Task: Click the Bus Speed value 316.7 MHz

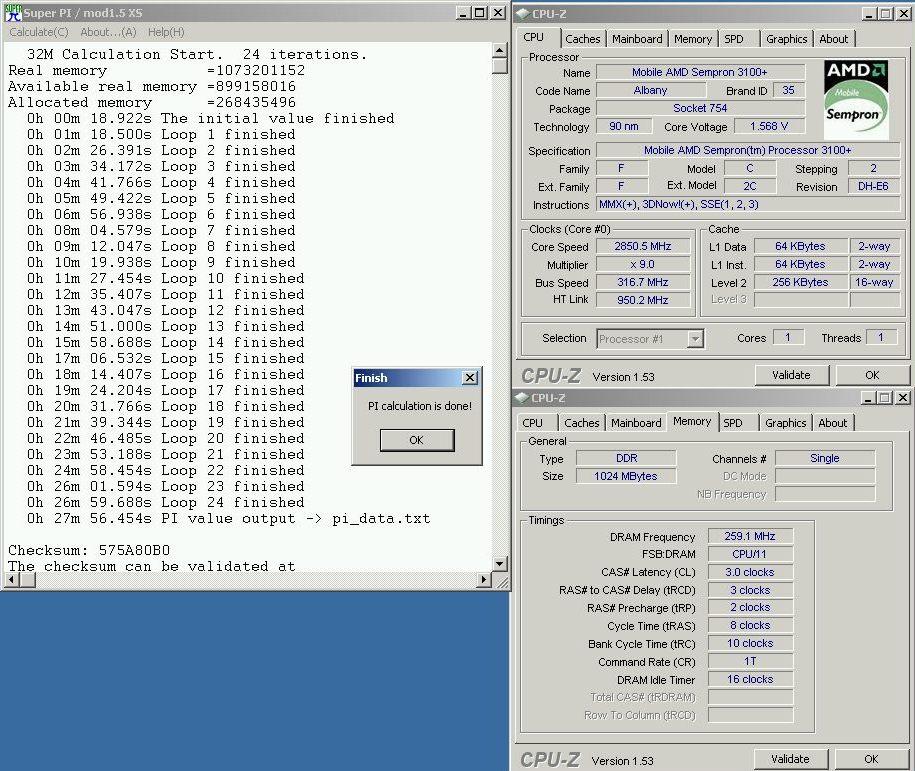Action: pyautogui.click(x=642, y=282)
